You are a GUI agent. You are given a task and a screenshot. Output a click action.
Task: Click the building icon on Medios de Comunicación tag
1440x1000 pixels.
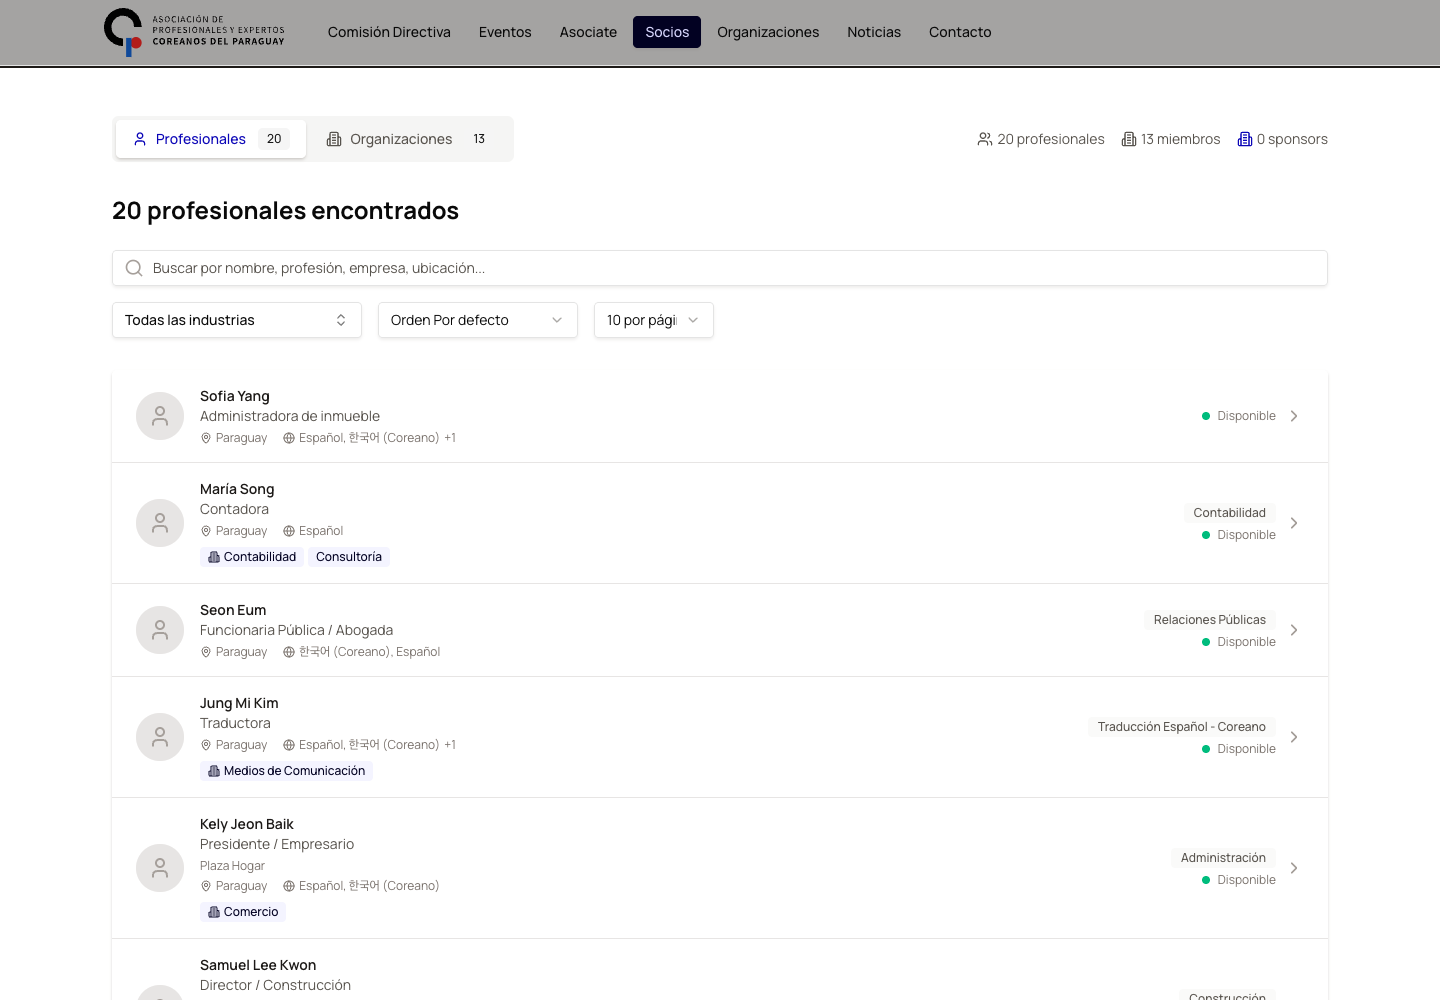[214, 771]
